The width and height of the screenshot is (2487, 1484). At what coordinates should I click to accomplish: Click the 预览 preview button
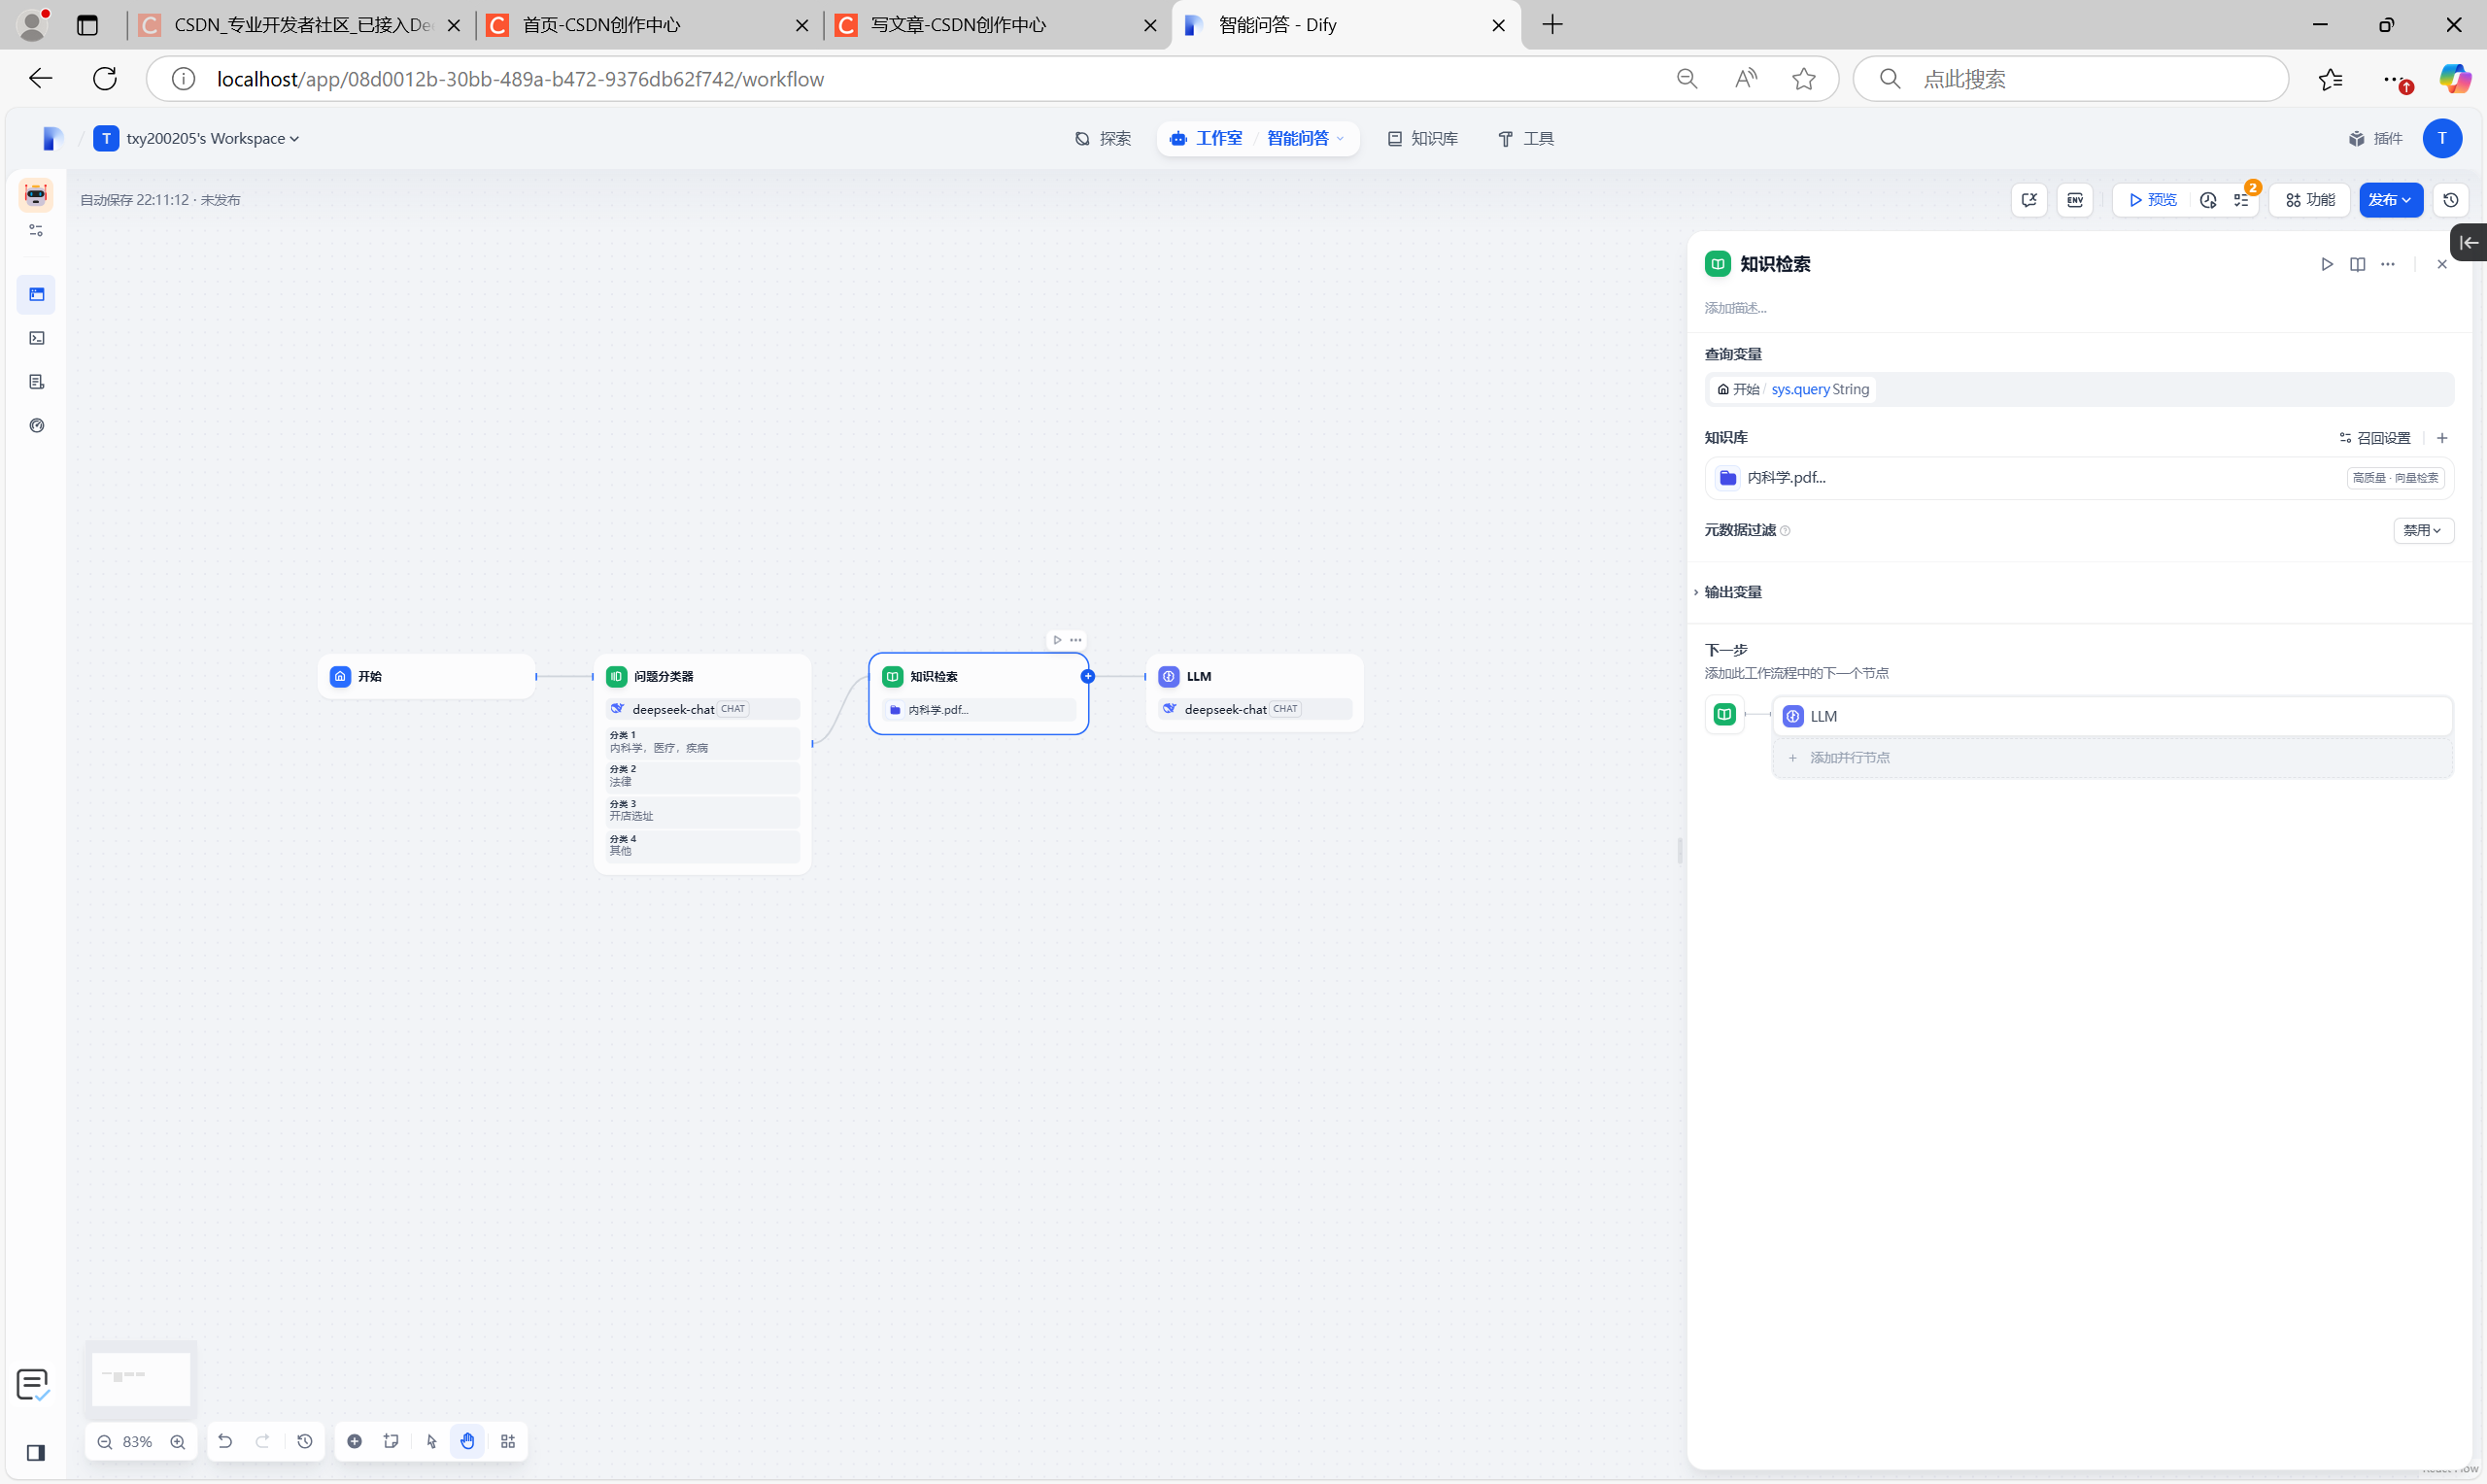(2153, 200)
